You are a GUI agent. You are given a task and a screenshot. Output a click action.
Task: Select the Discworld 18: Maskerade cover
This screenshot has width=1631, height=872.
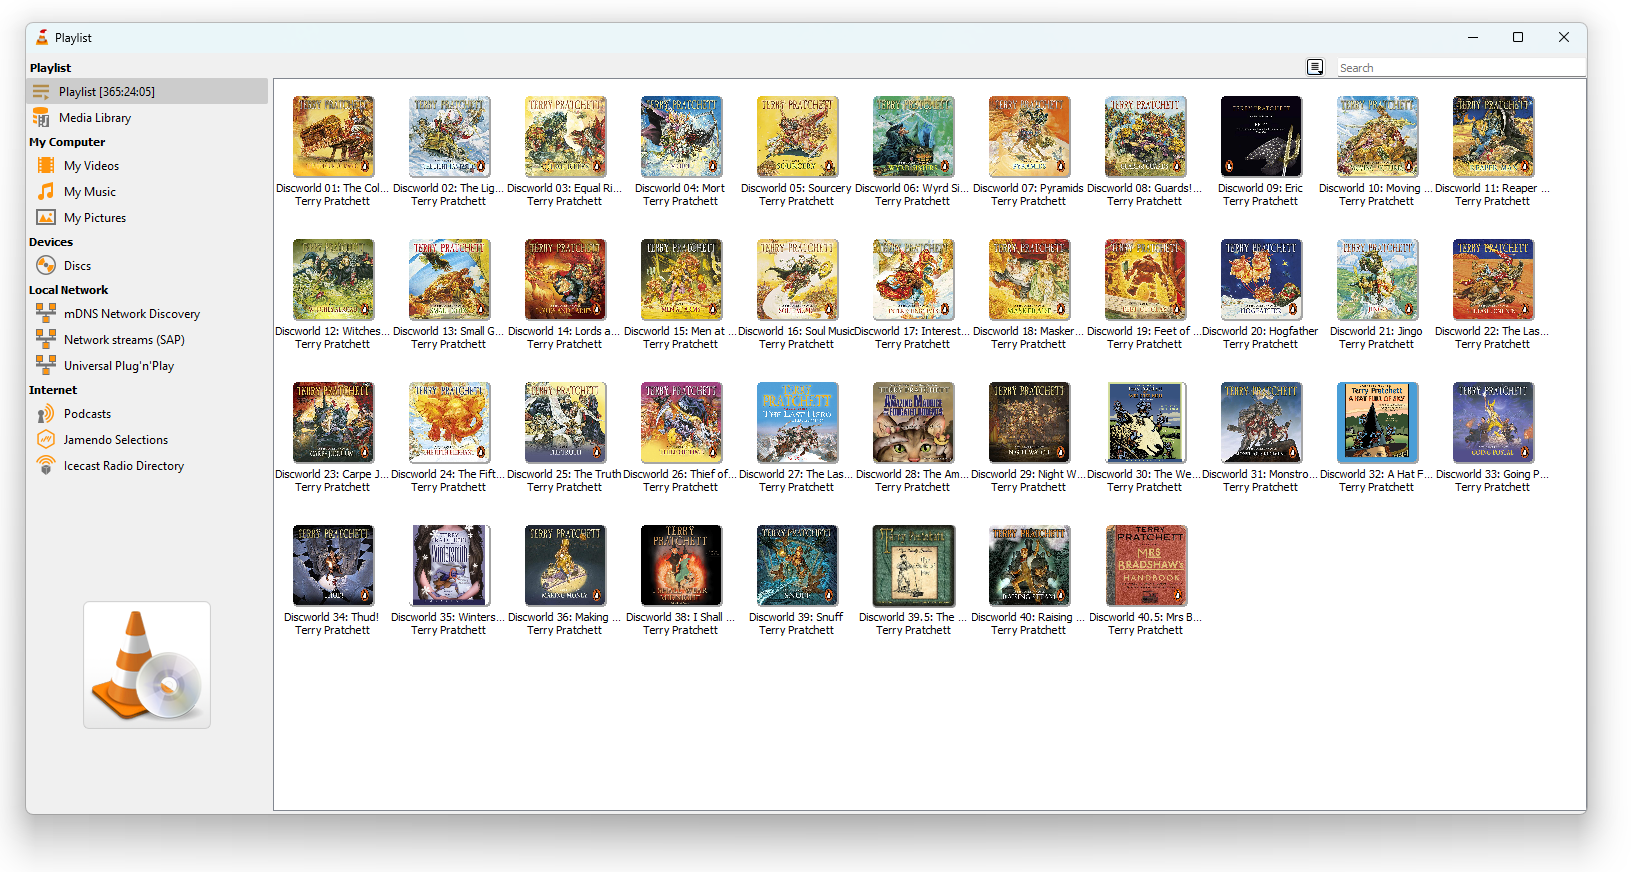pos(1029,280)
